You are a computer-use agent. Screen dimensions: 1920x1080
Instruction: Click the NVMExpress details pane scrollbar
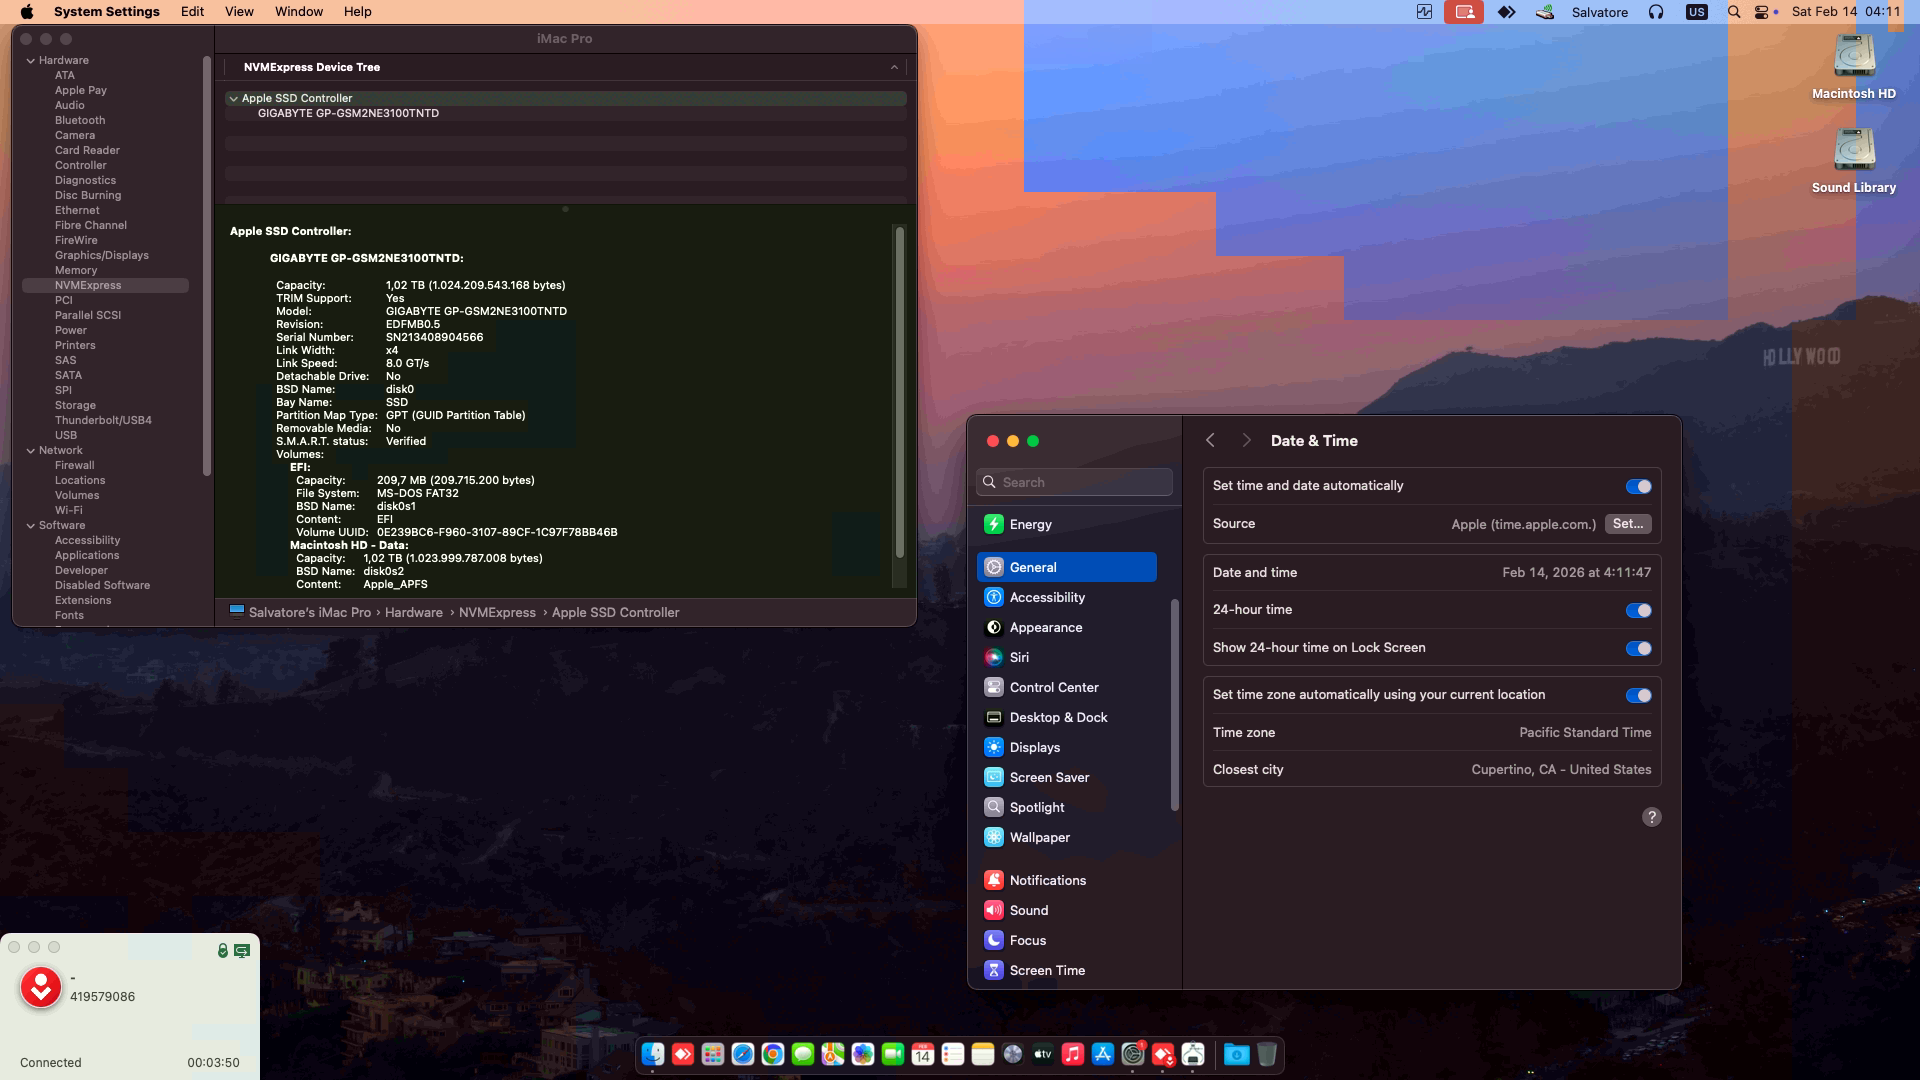pos(900,392)
